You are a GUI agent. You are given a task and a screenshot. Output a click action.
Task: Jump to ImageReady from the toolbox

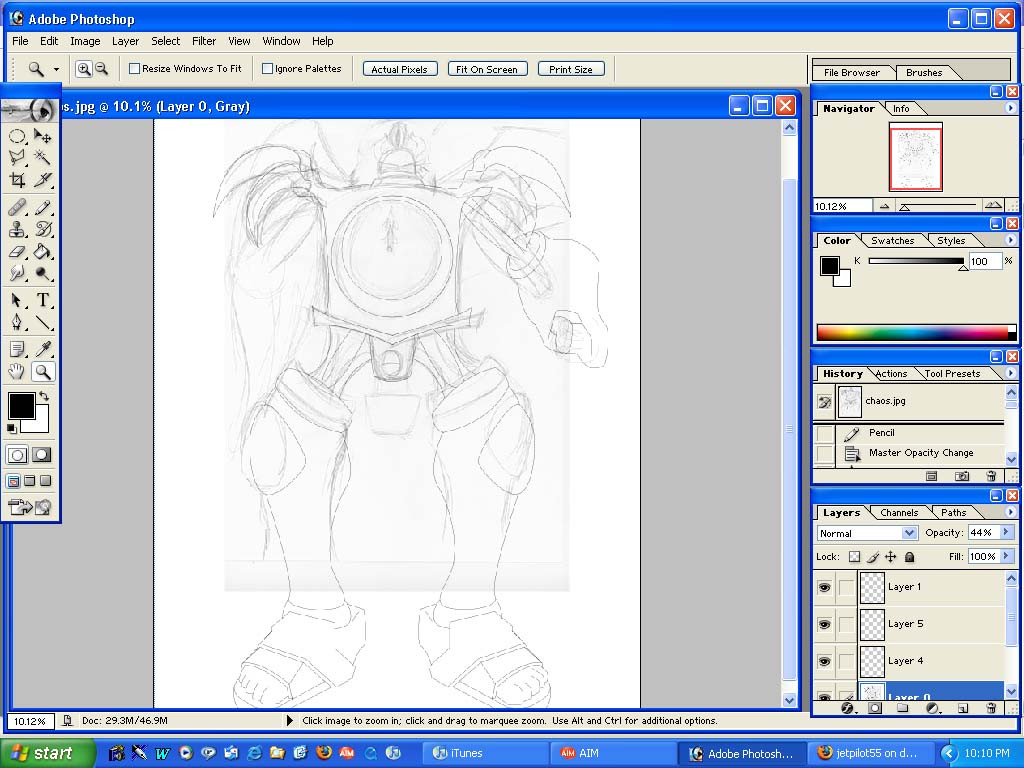[x=30, y=507]
